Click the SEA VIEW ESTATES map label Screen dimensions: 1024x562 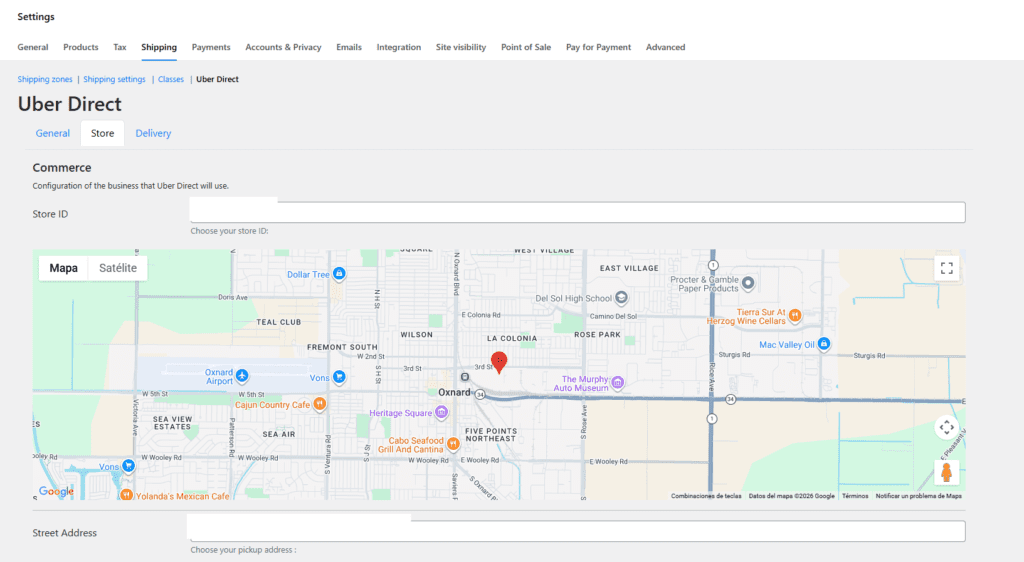click(172, 423)
